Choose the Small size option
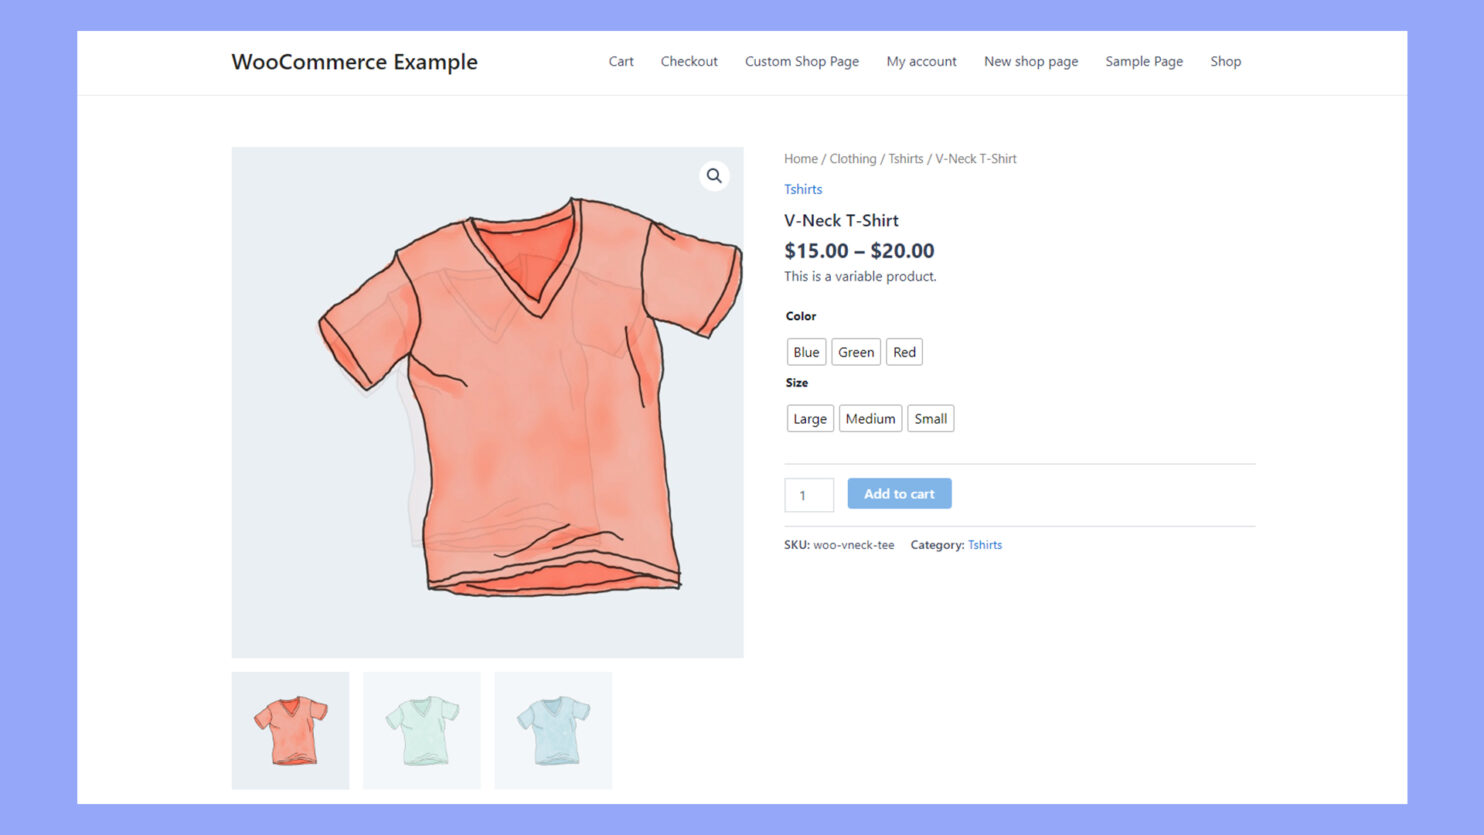Viewport: 1484px width, 835px height. click(930, 418)
